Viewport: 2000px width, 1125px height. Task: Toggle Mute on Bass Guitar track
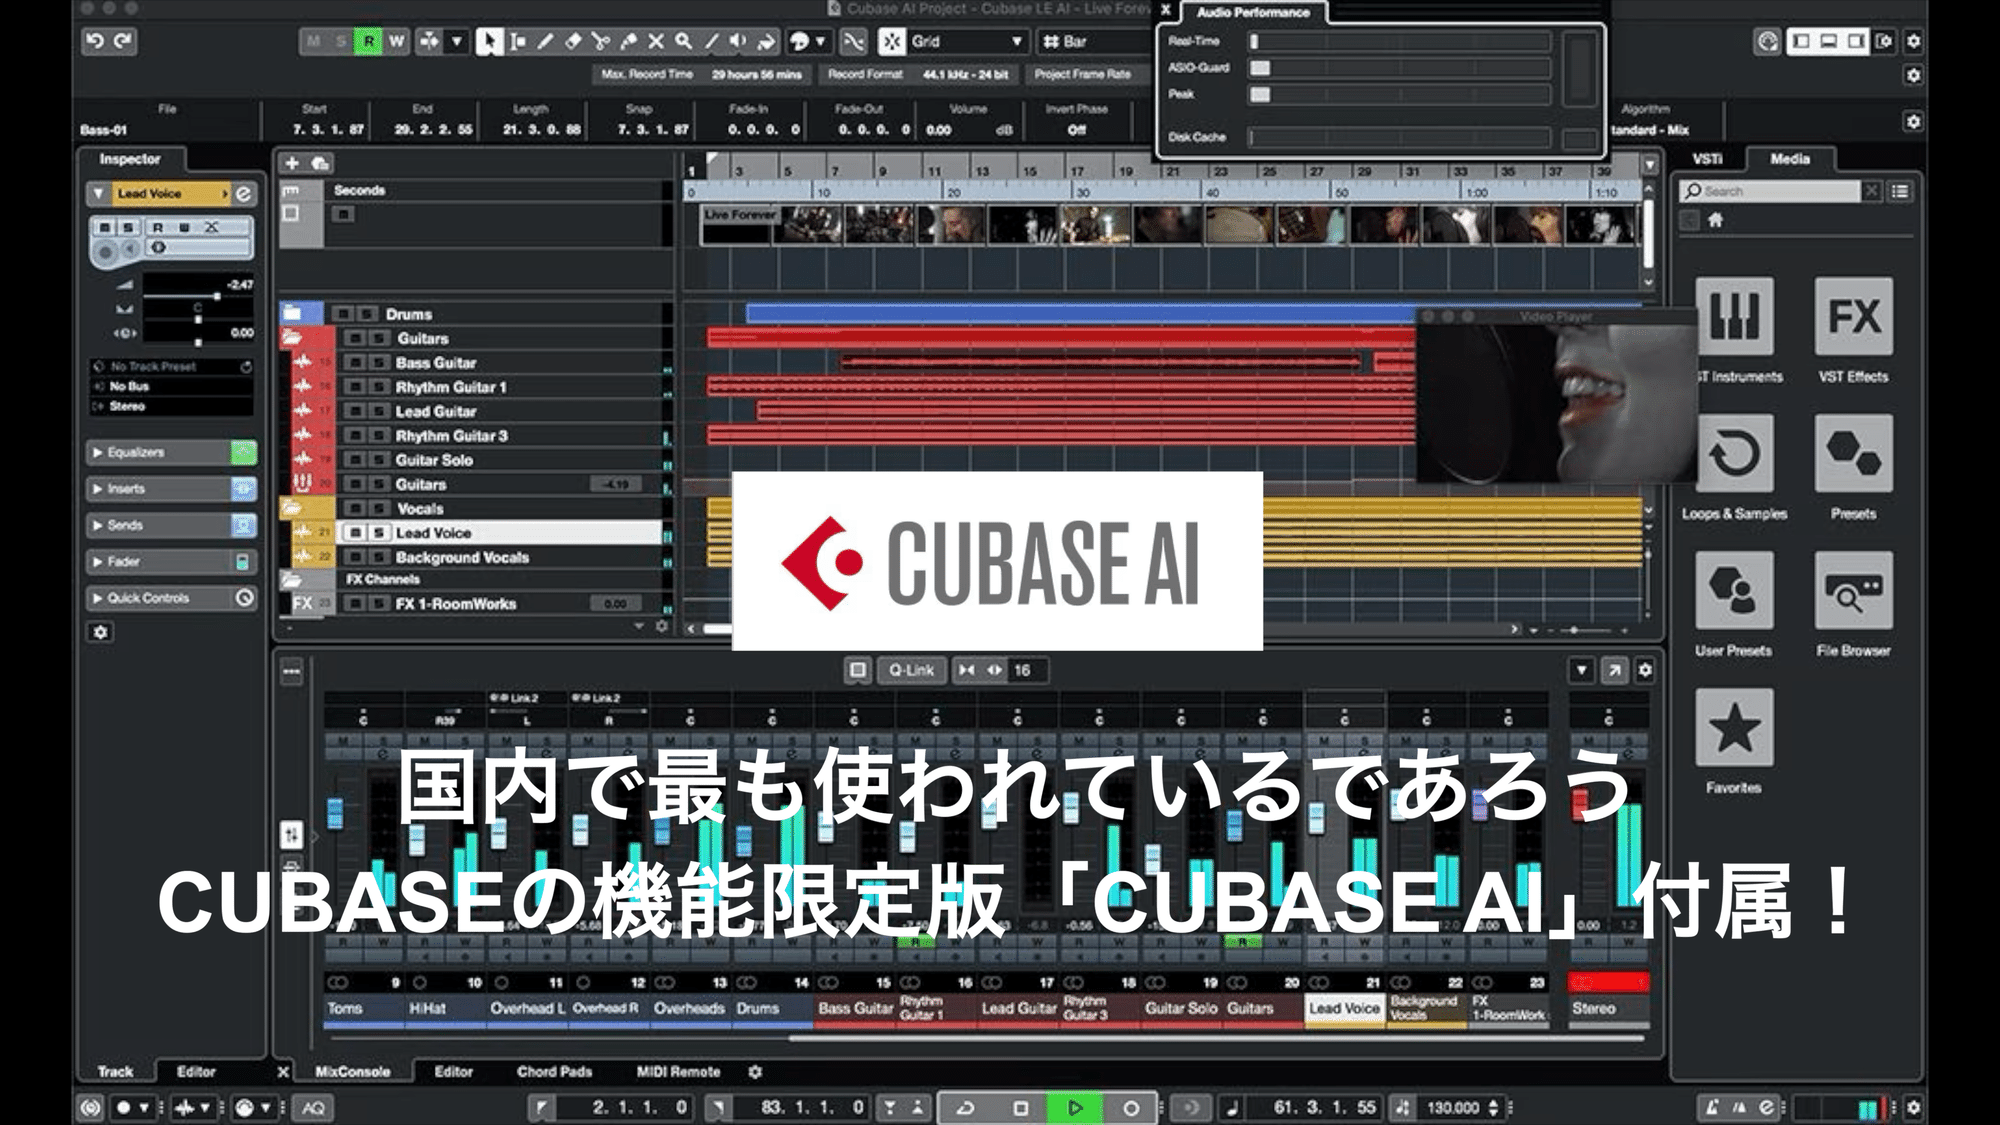click(x=354, y=363)
